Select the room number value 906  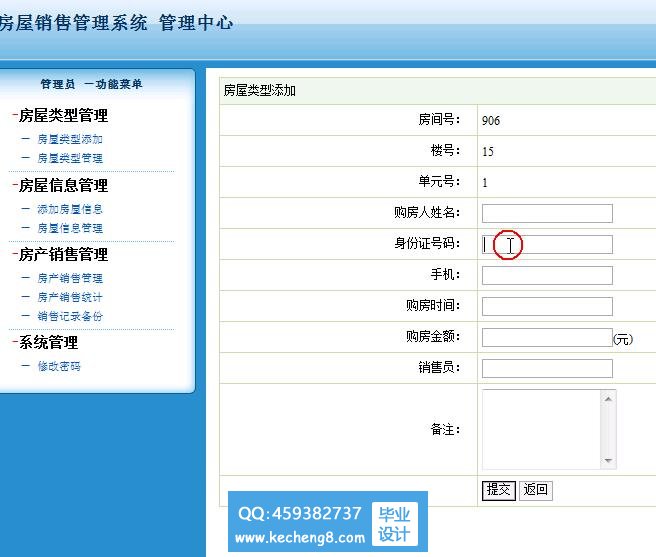(x=491, y=121)
